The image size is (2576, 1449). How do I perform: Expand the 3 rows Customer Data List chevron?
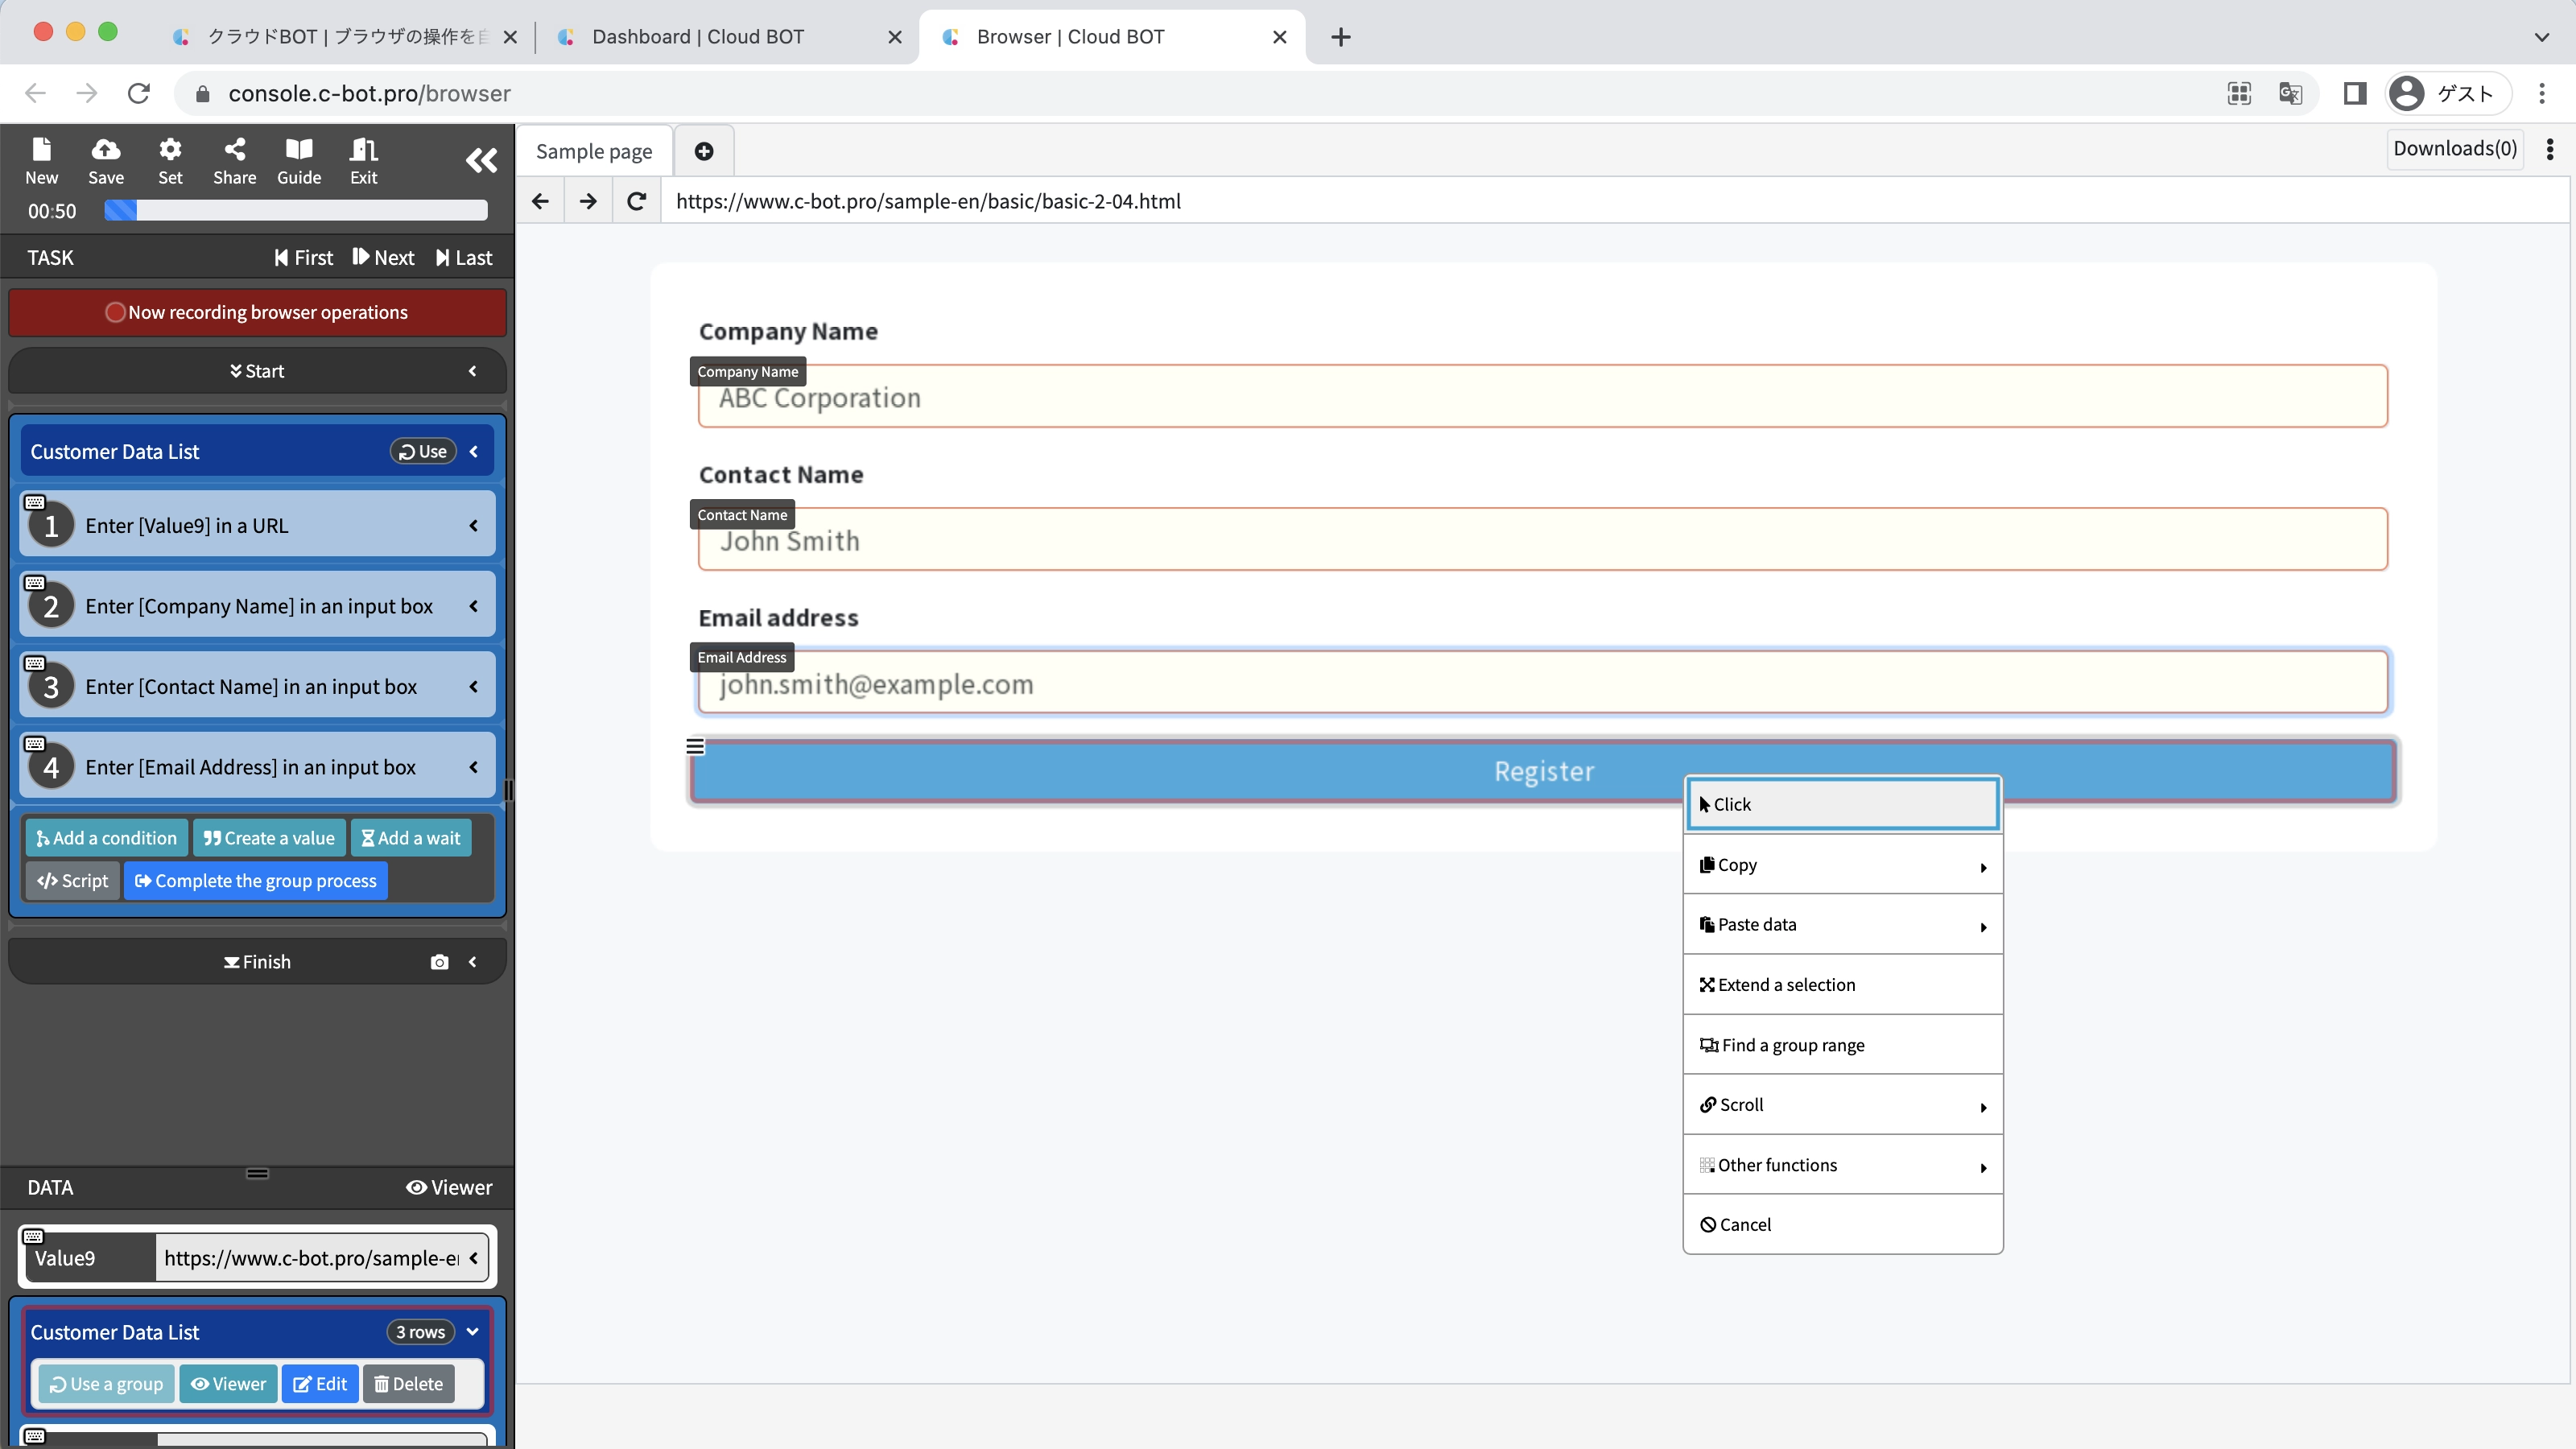pos(473,1332)
